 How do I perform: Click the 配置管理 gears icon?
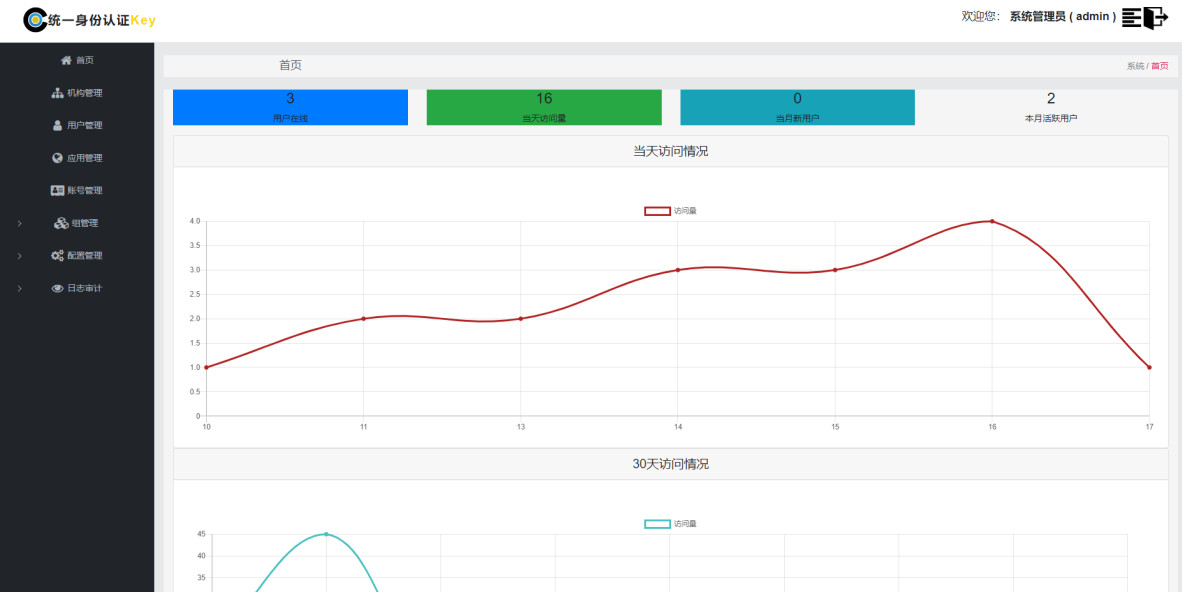click(57, 256)
